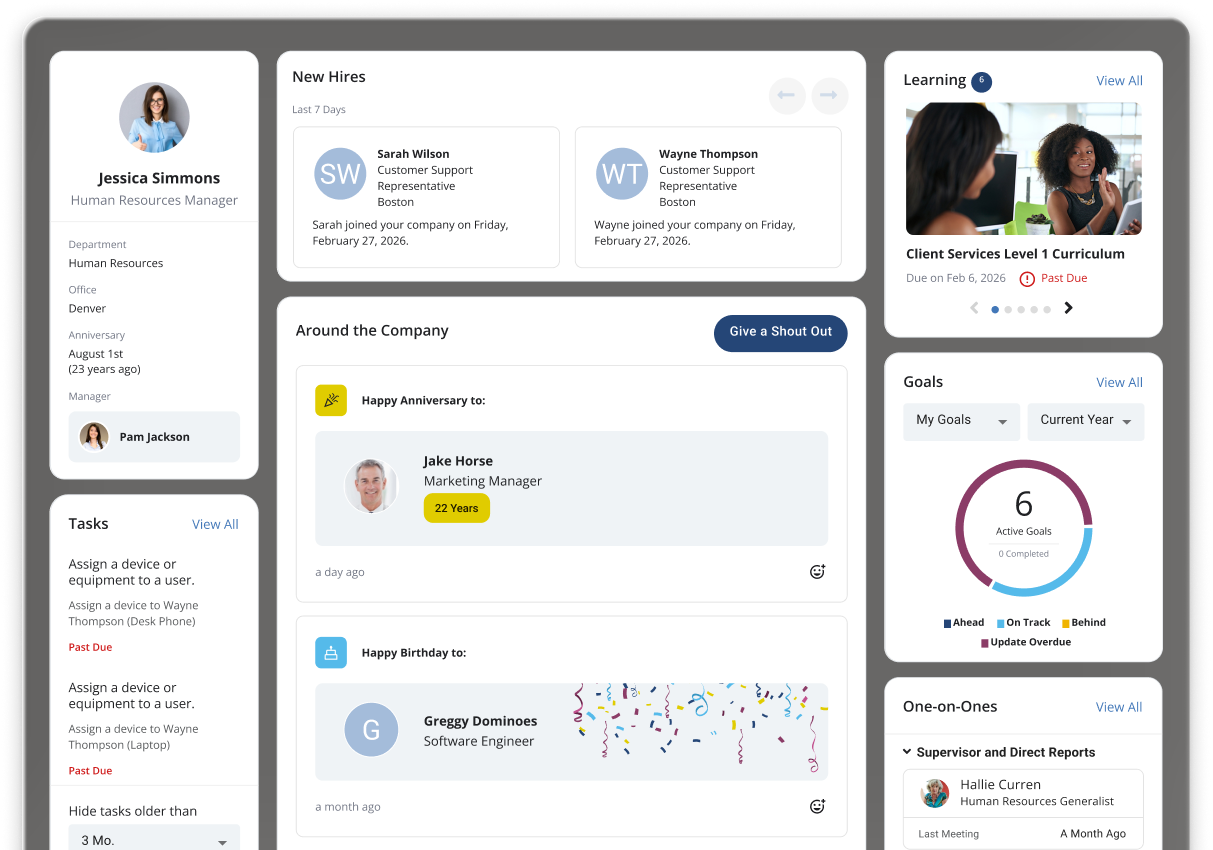Screen dimensions: 1213x850
Task: Open View All link in Tasks
Action: pyautogui.click(x=215, y=524)
